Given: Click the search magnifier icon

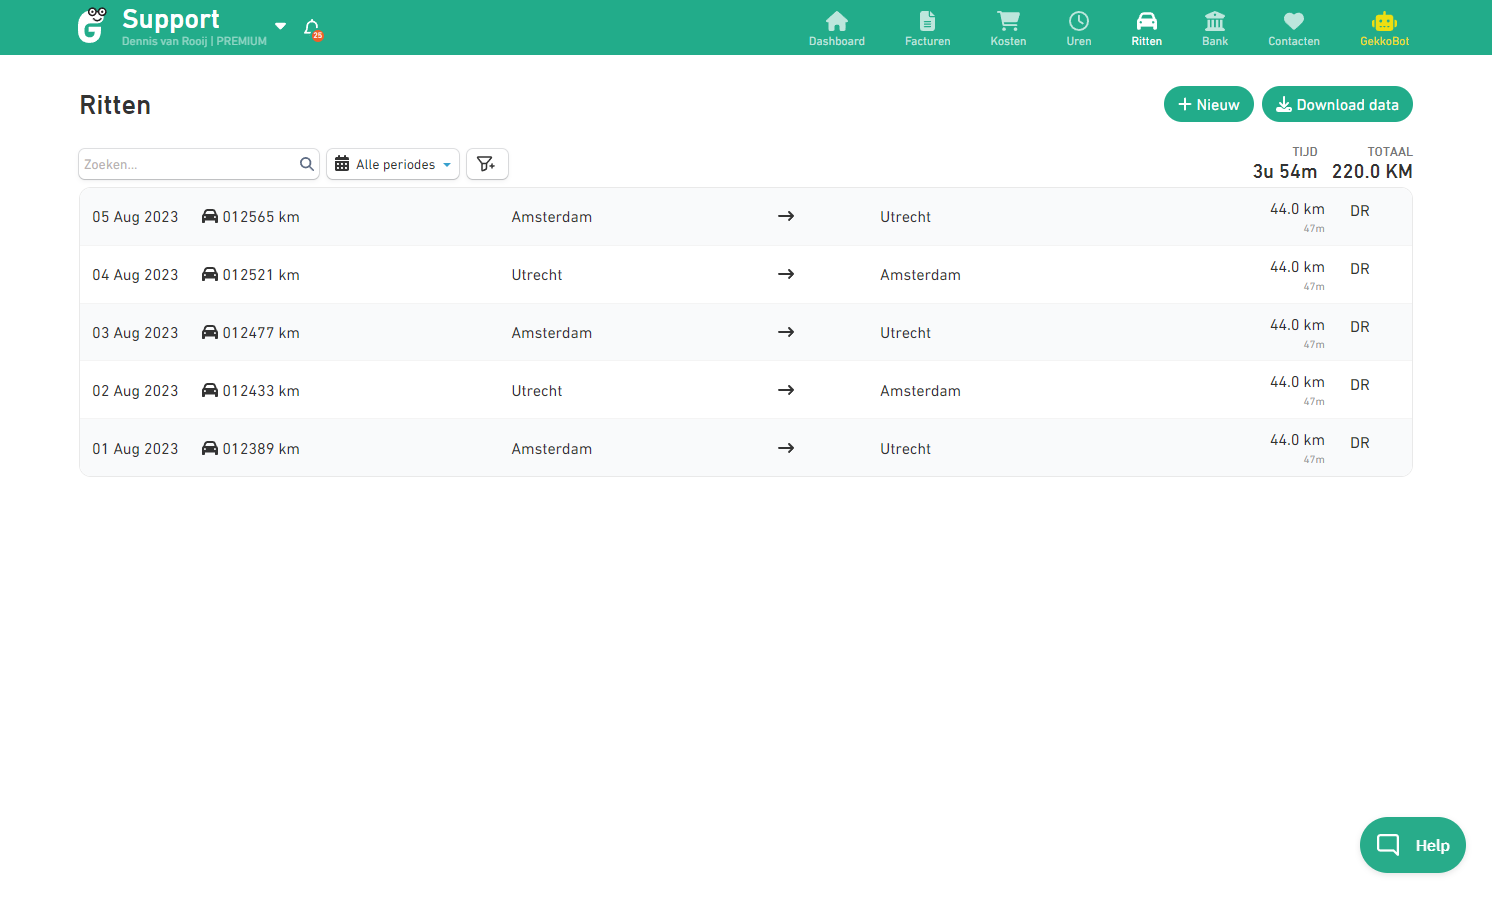Looking at the screenshot, I should coord(307,164).
